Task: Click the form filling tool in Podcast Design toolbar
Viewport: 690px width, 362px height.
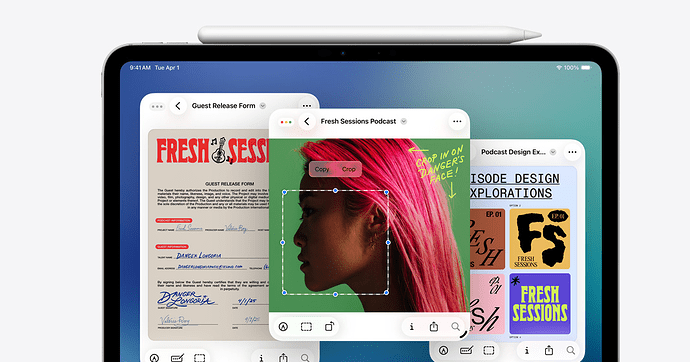Action: (x=466, y=350)
